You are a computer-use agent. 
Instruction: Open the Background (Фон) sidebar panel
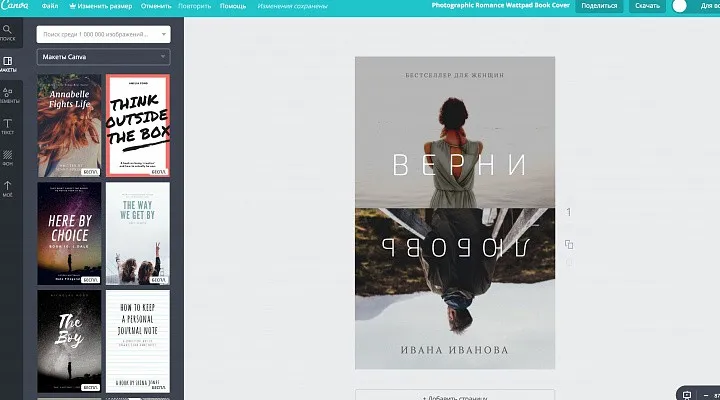[8, 157]
